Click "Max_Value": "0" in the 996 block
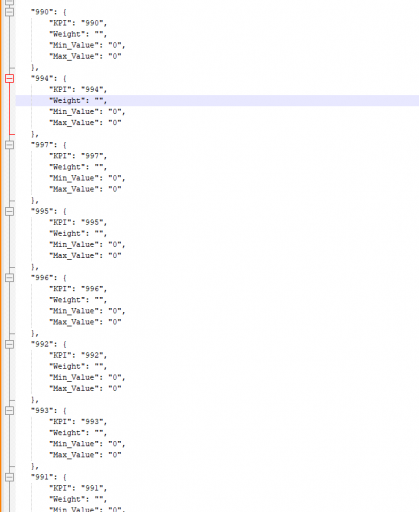 tap(85, 322)
